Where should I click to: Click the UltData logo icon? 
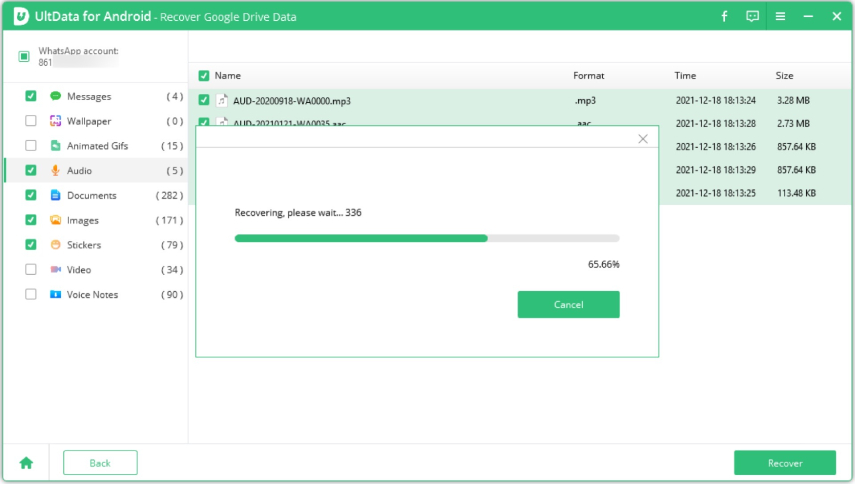(21, 16)
